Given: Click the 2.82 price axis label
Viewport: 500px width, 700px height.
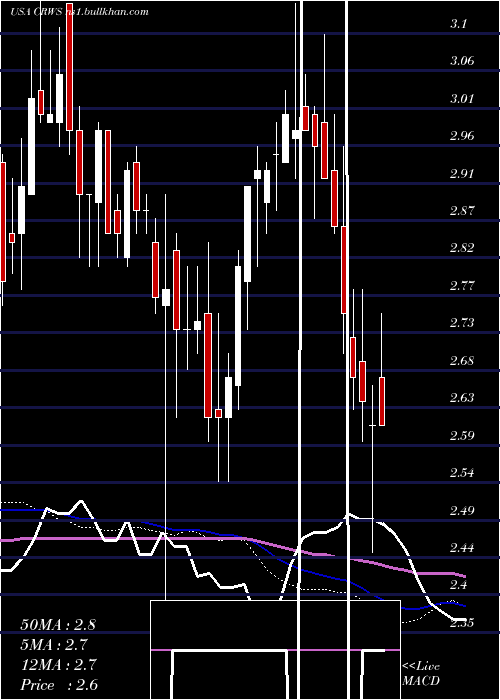Looking at the screenshot, I should pyautogui.click(x=462, y=248).
